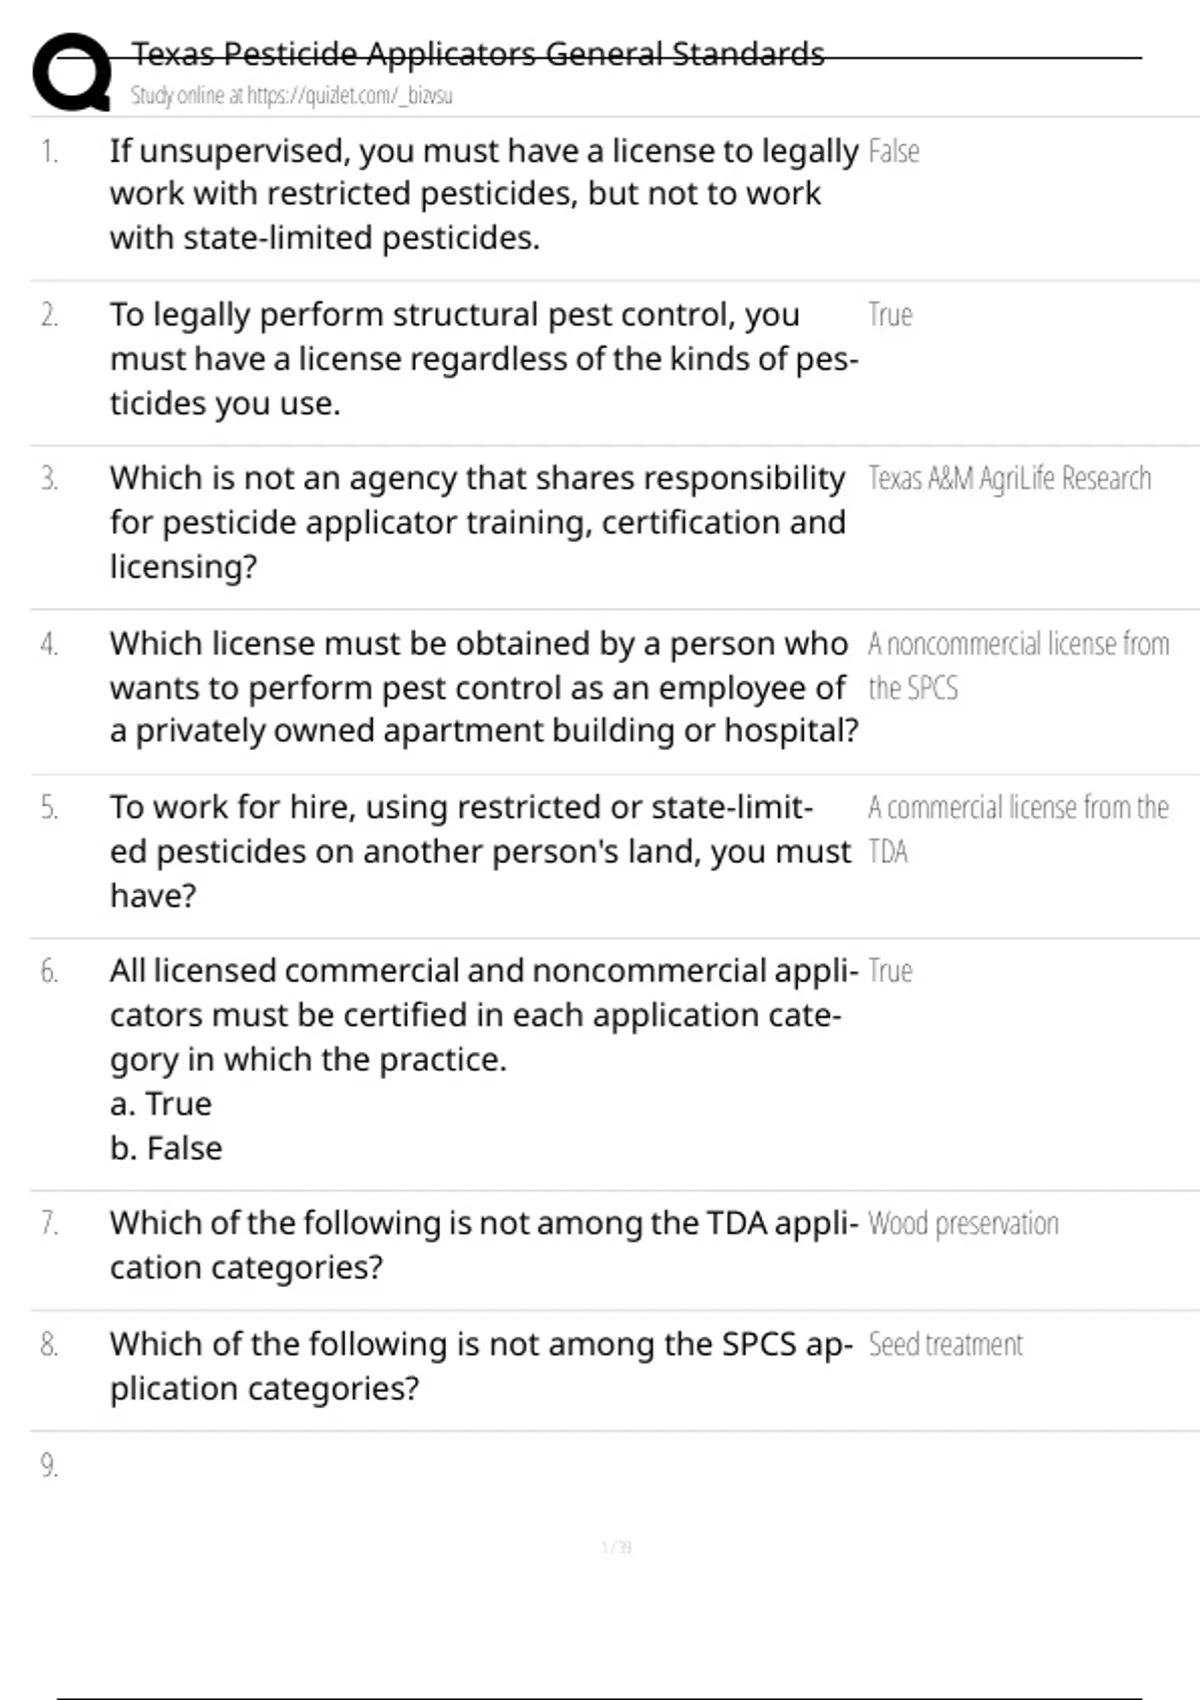Choose option a. True in question 6

click(161, 1104)
